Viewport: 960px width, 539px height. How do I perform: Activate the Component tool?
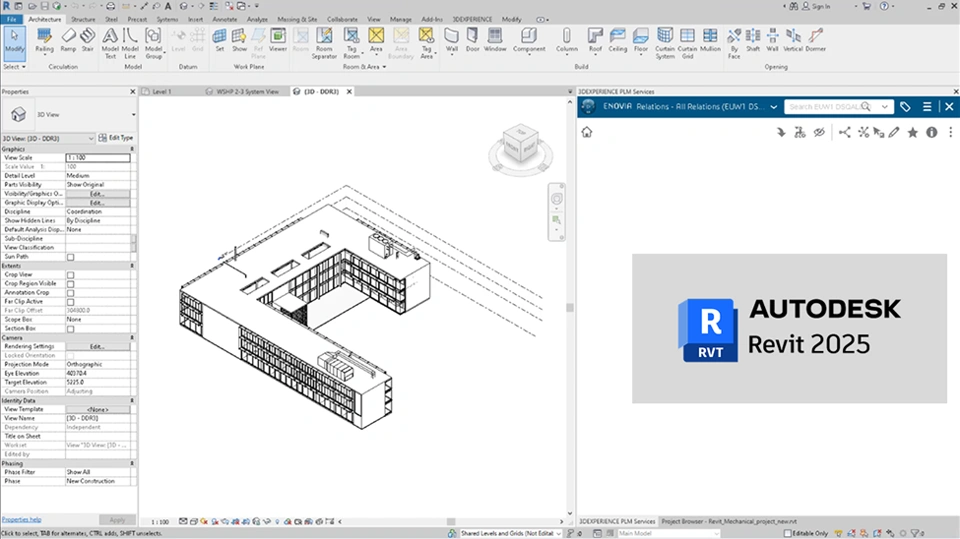pos(529,40)
